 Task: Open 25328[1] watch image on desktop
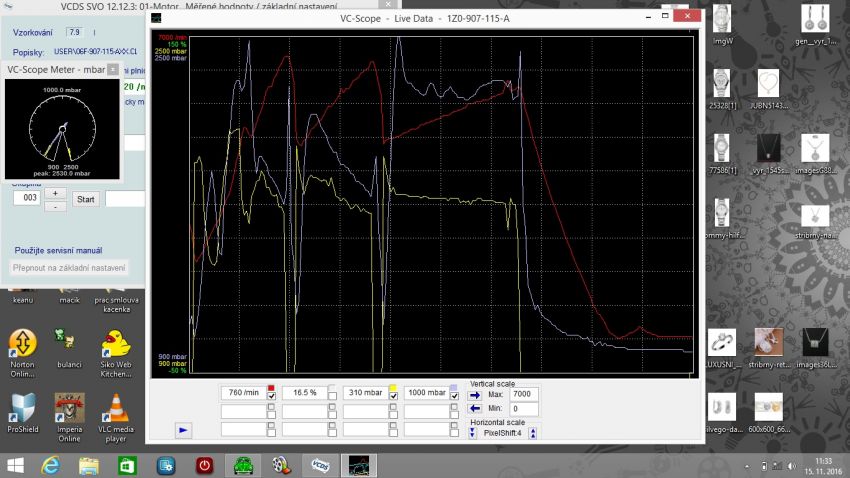722,89
